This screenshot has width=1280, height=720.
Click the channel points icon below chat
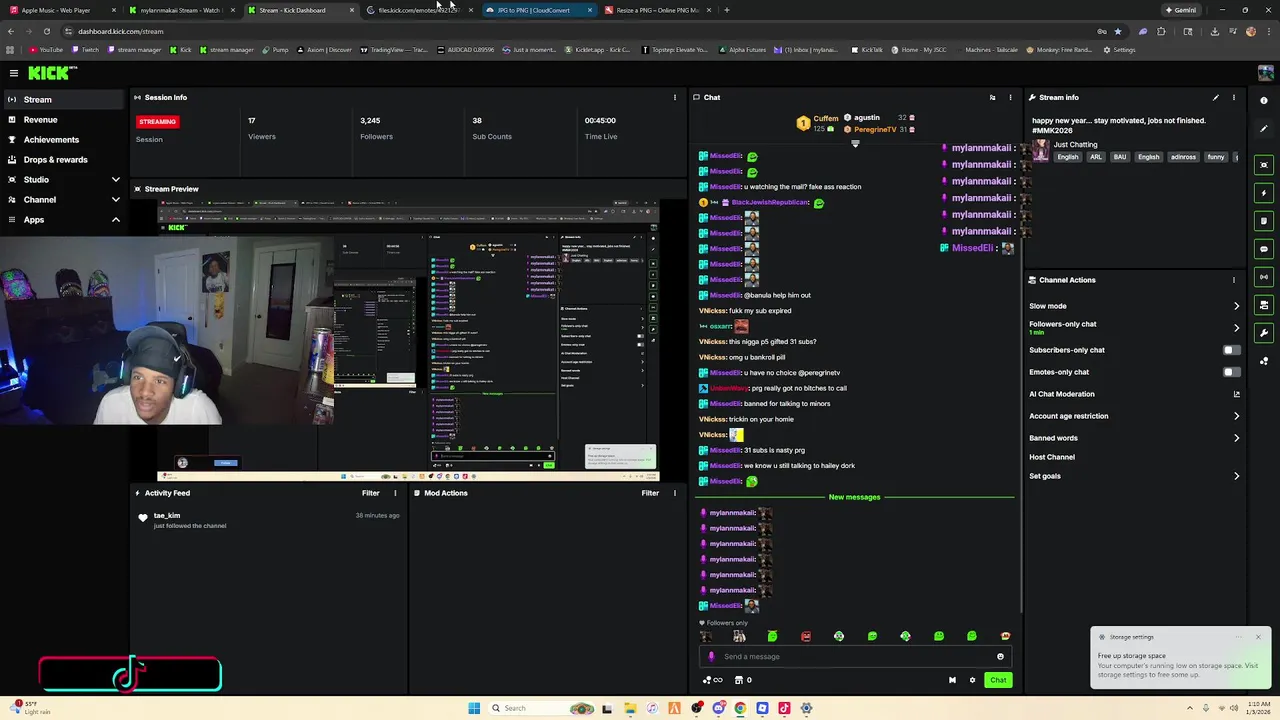pyautogui.click(x=712, y=680)
